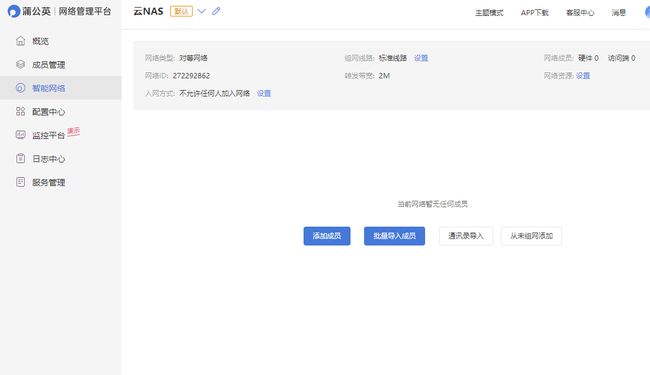Click the 从未组网添加 button
The width and height of the screenshot is (650, 375).
[x=531, y=236]
